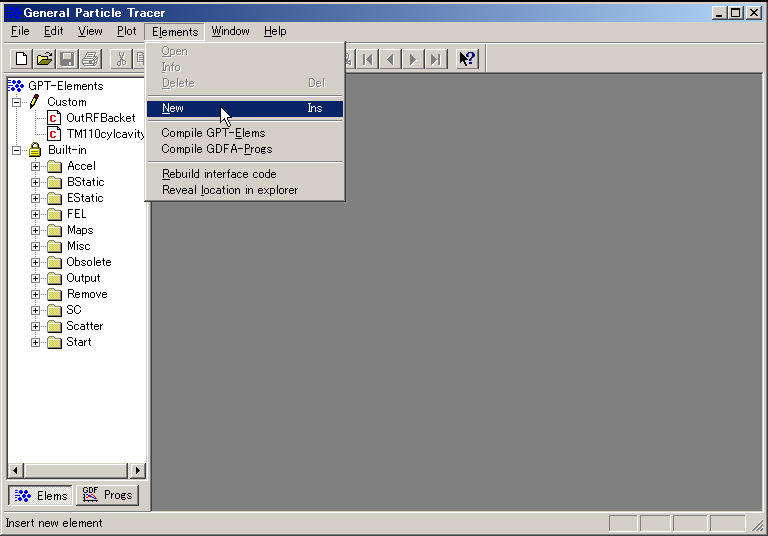The height and width of the screenshot is (536, 768).
Task: Click the Obsolete folder icon
Action: click(54, 263)
